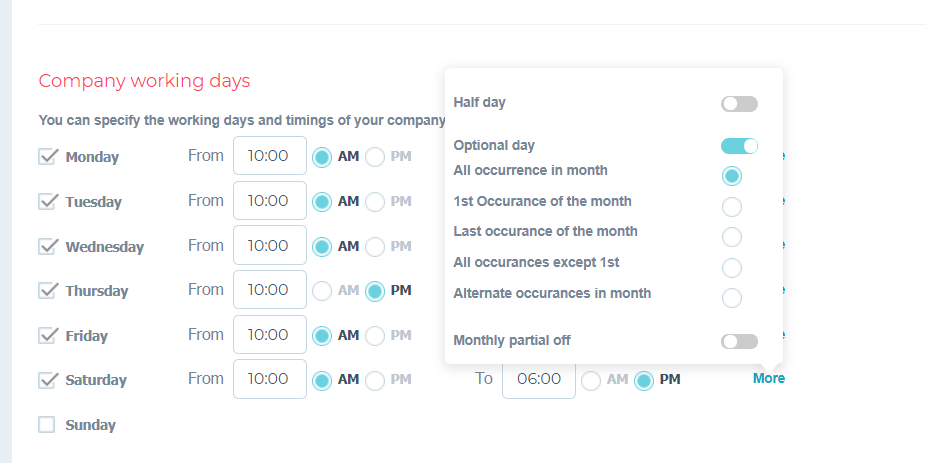Uncheck the Wednesday checkbox
The height and width of the screenshot is (463, 926).
47,246
